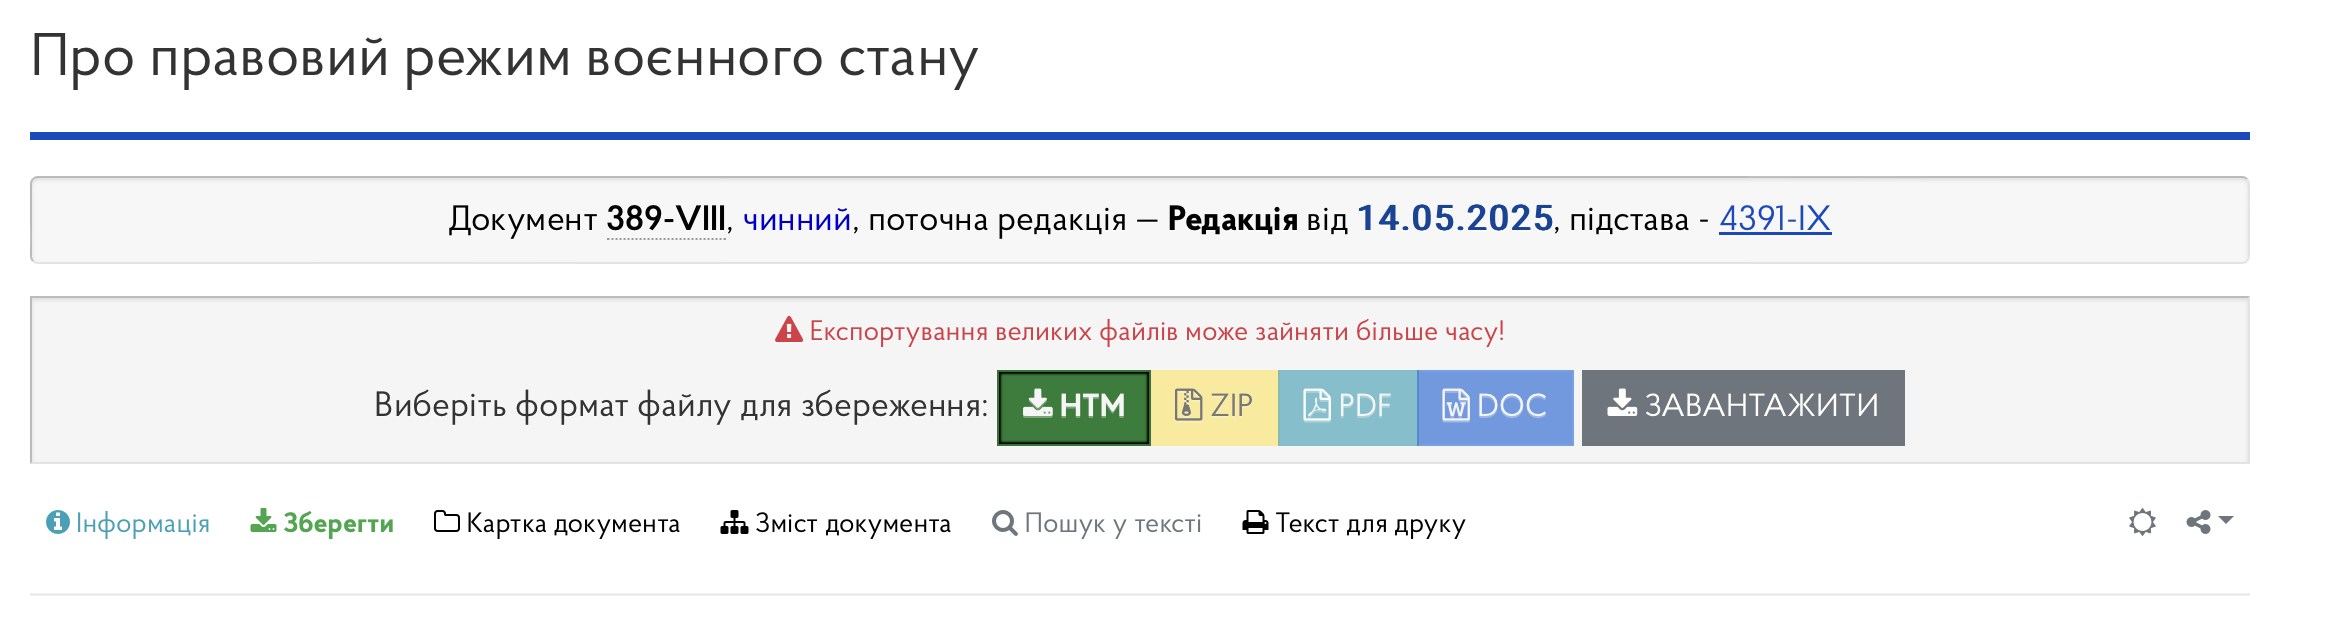The height and width of the screenshot is (640, 2336).
Task: Click the gear settings icon
Action: tap(2142, 522)
